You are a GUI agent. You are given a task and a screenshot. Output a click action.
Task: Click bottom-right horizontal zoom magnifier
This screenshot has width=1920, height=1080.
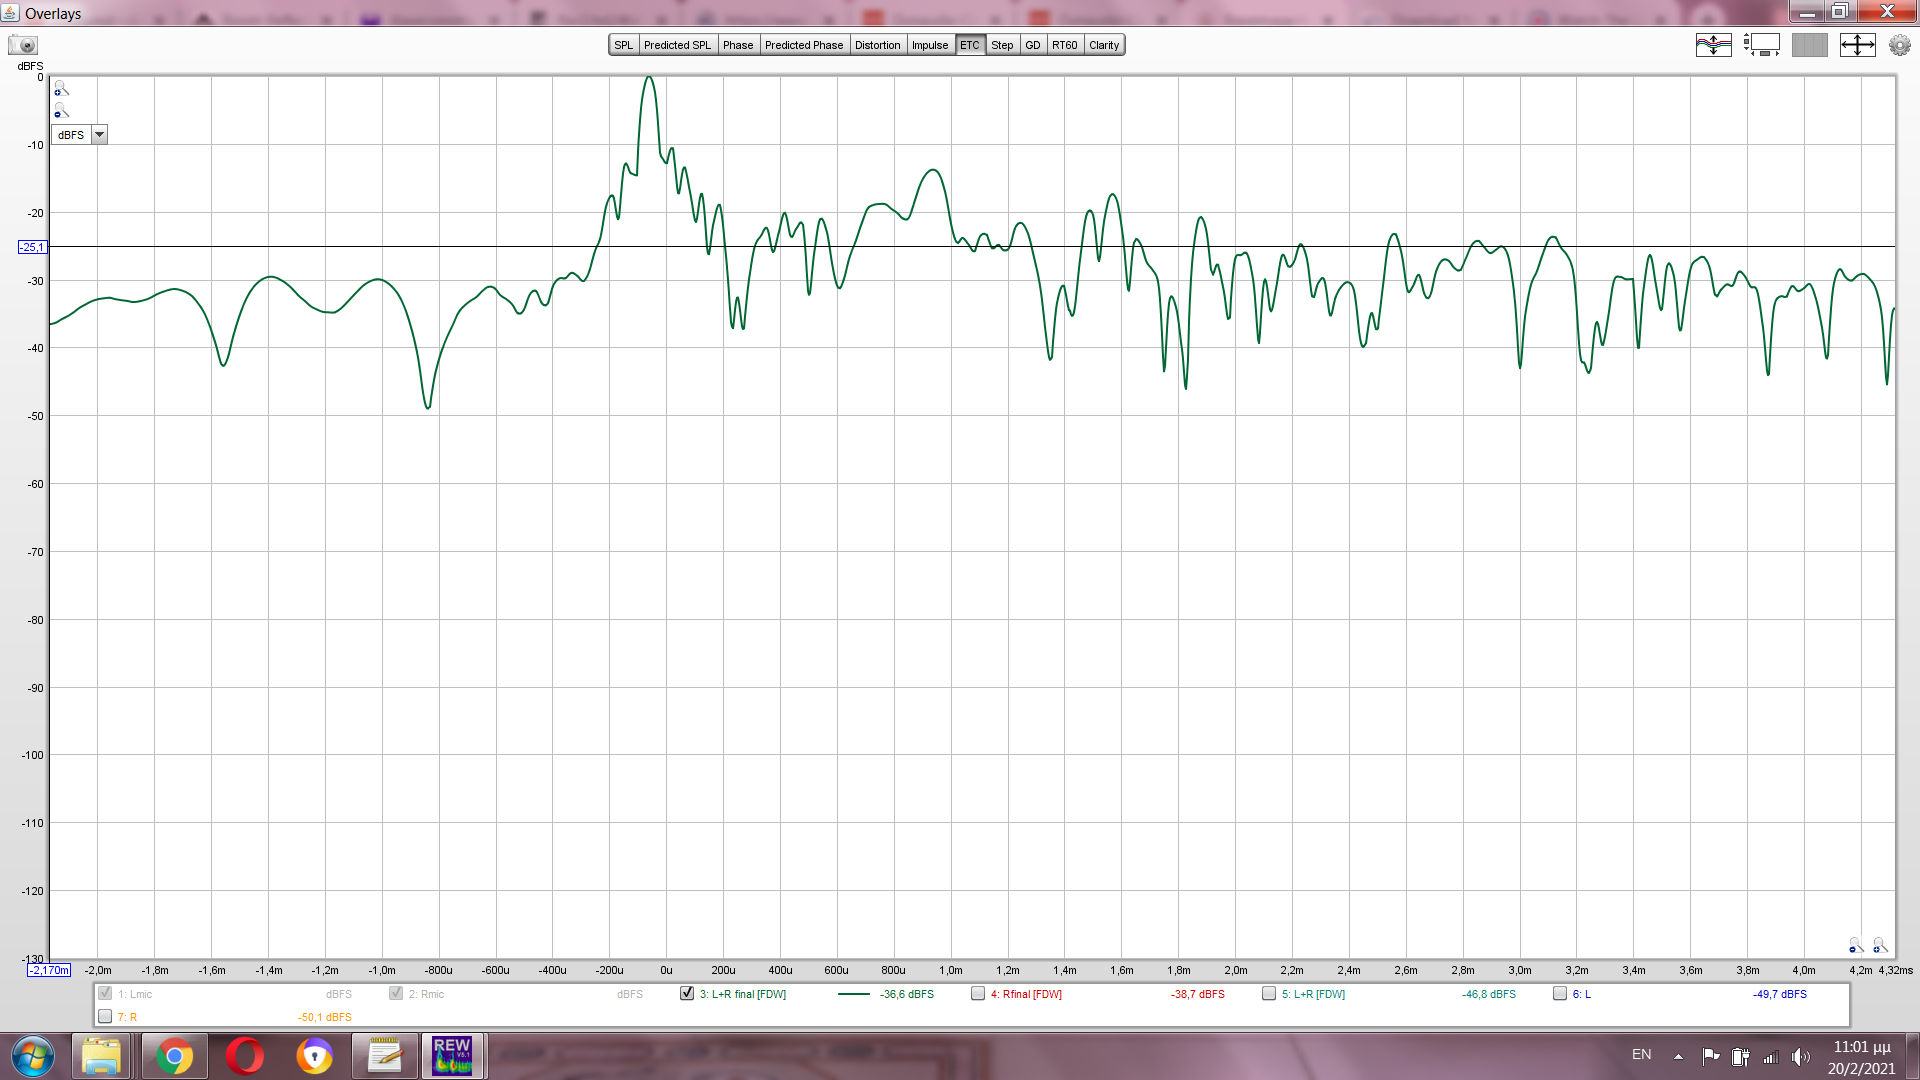(x=1880, y=945)
